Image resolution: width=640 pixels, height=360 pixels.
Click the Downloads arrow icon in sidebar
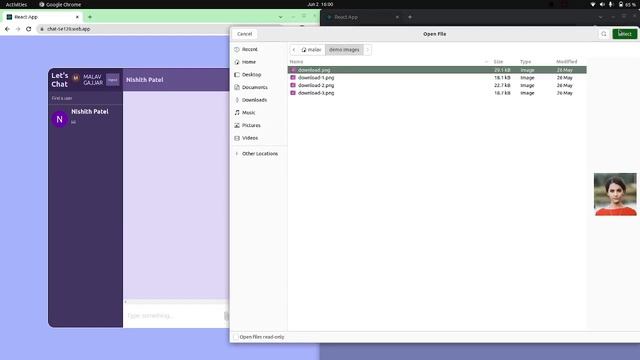(x=237, y=100)
